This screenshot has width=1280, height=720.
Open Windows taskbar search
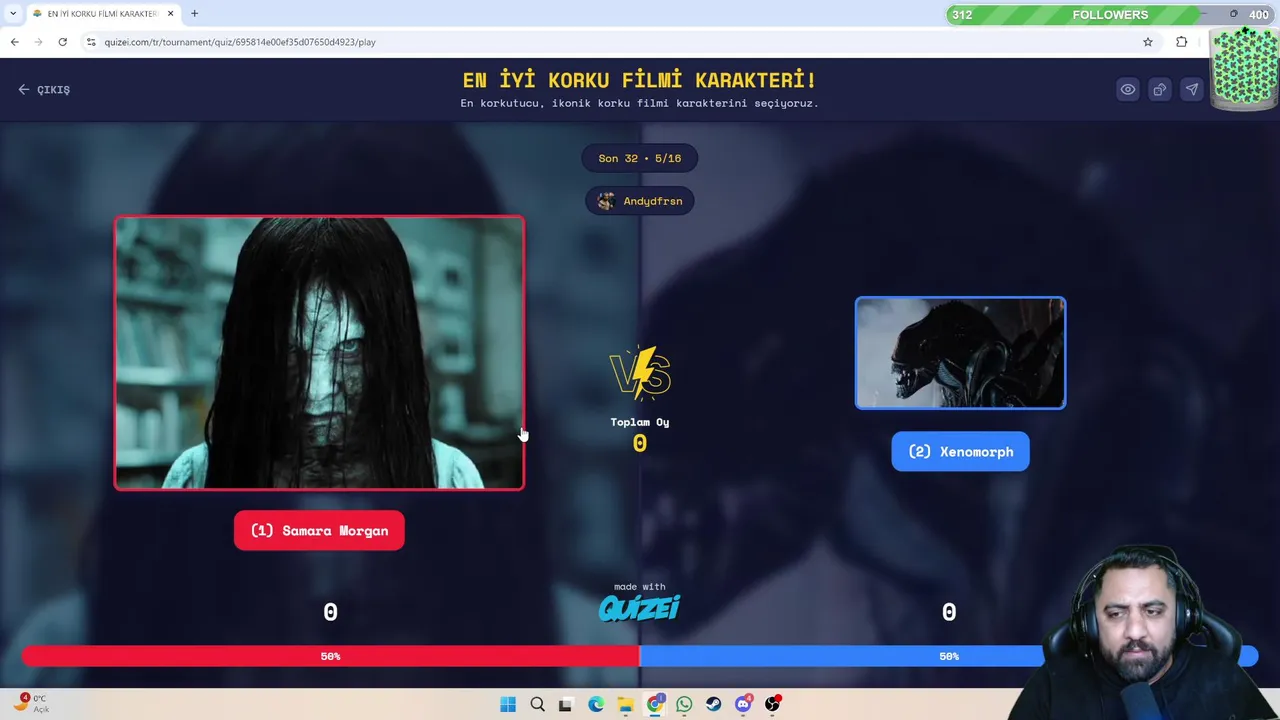click(537, 704)
